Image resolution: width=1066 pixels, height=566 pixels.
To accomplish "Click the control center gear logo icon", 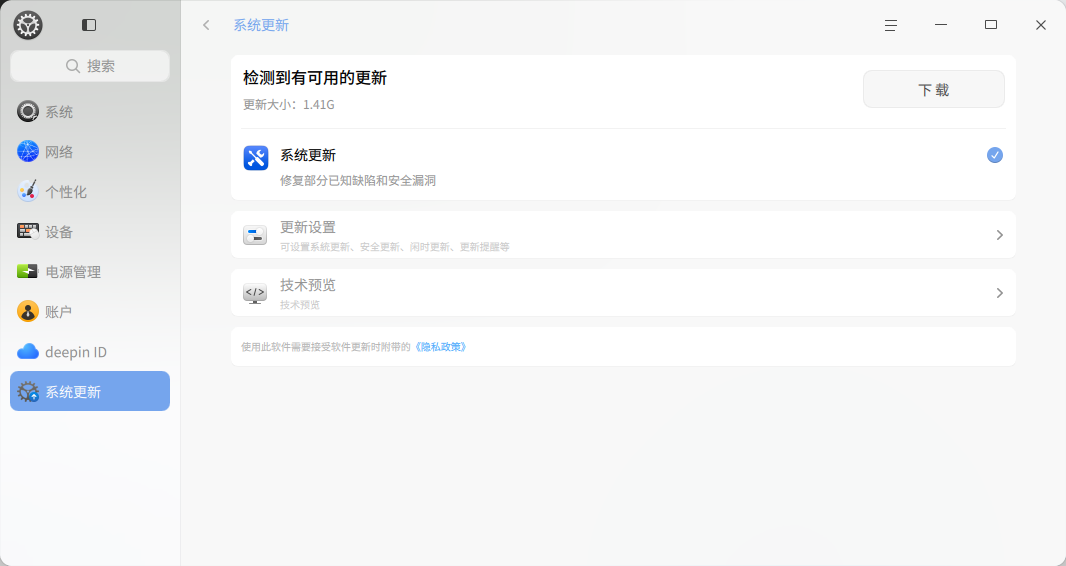I will [x=28, y=25].
